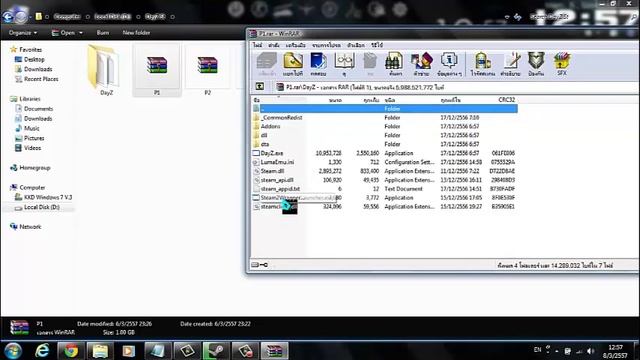
Task: Click the key icon in WinRAR status bar
Action: click(264, 265)
